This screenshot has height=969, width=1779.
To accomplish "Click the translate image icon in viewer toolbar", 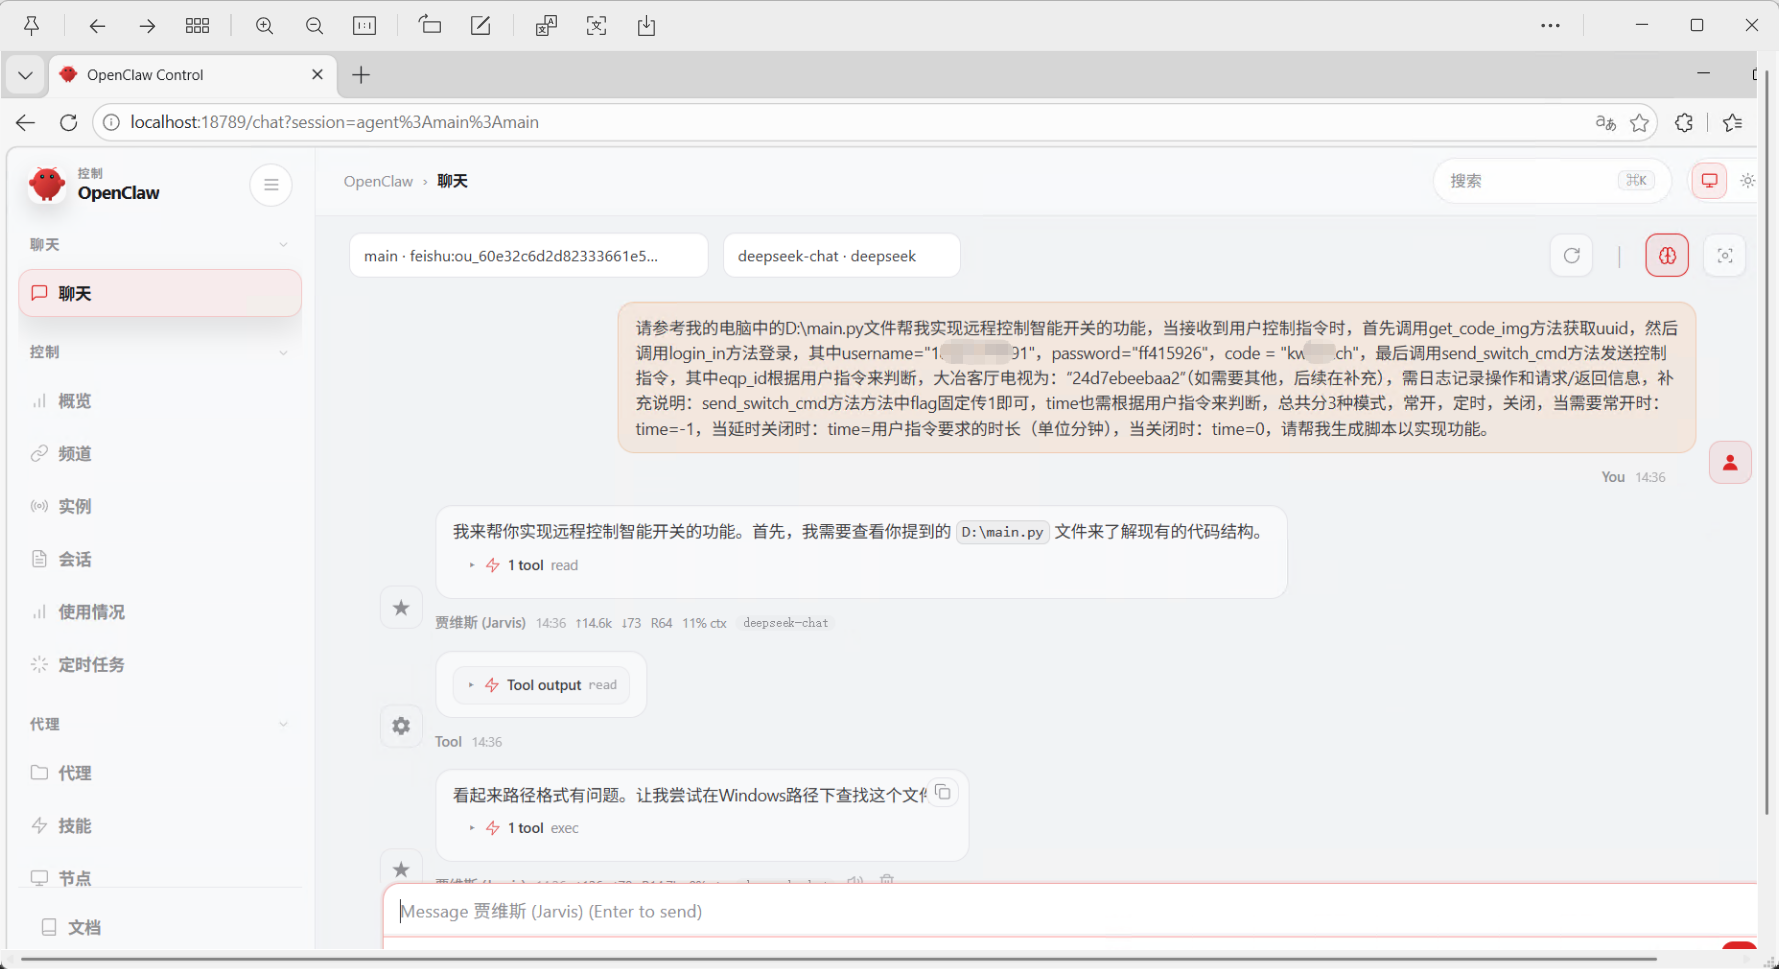I will [x=546, y=26].
